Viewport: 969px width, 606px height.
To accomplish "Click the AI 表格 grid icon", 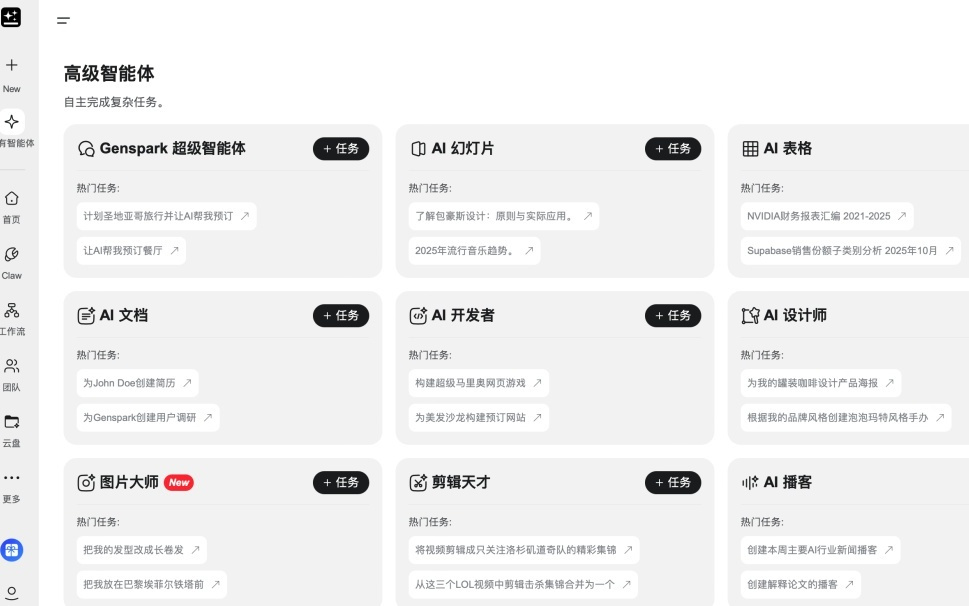I will 750,149.
